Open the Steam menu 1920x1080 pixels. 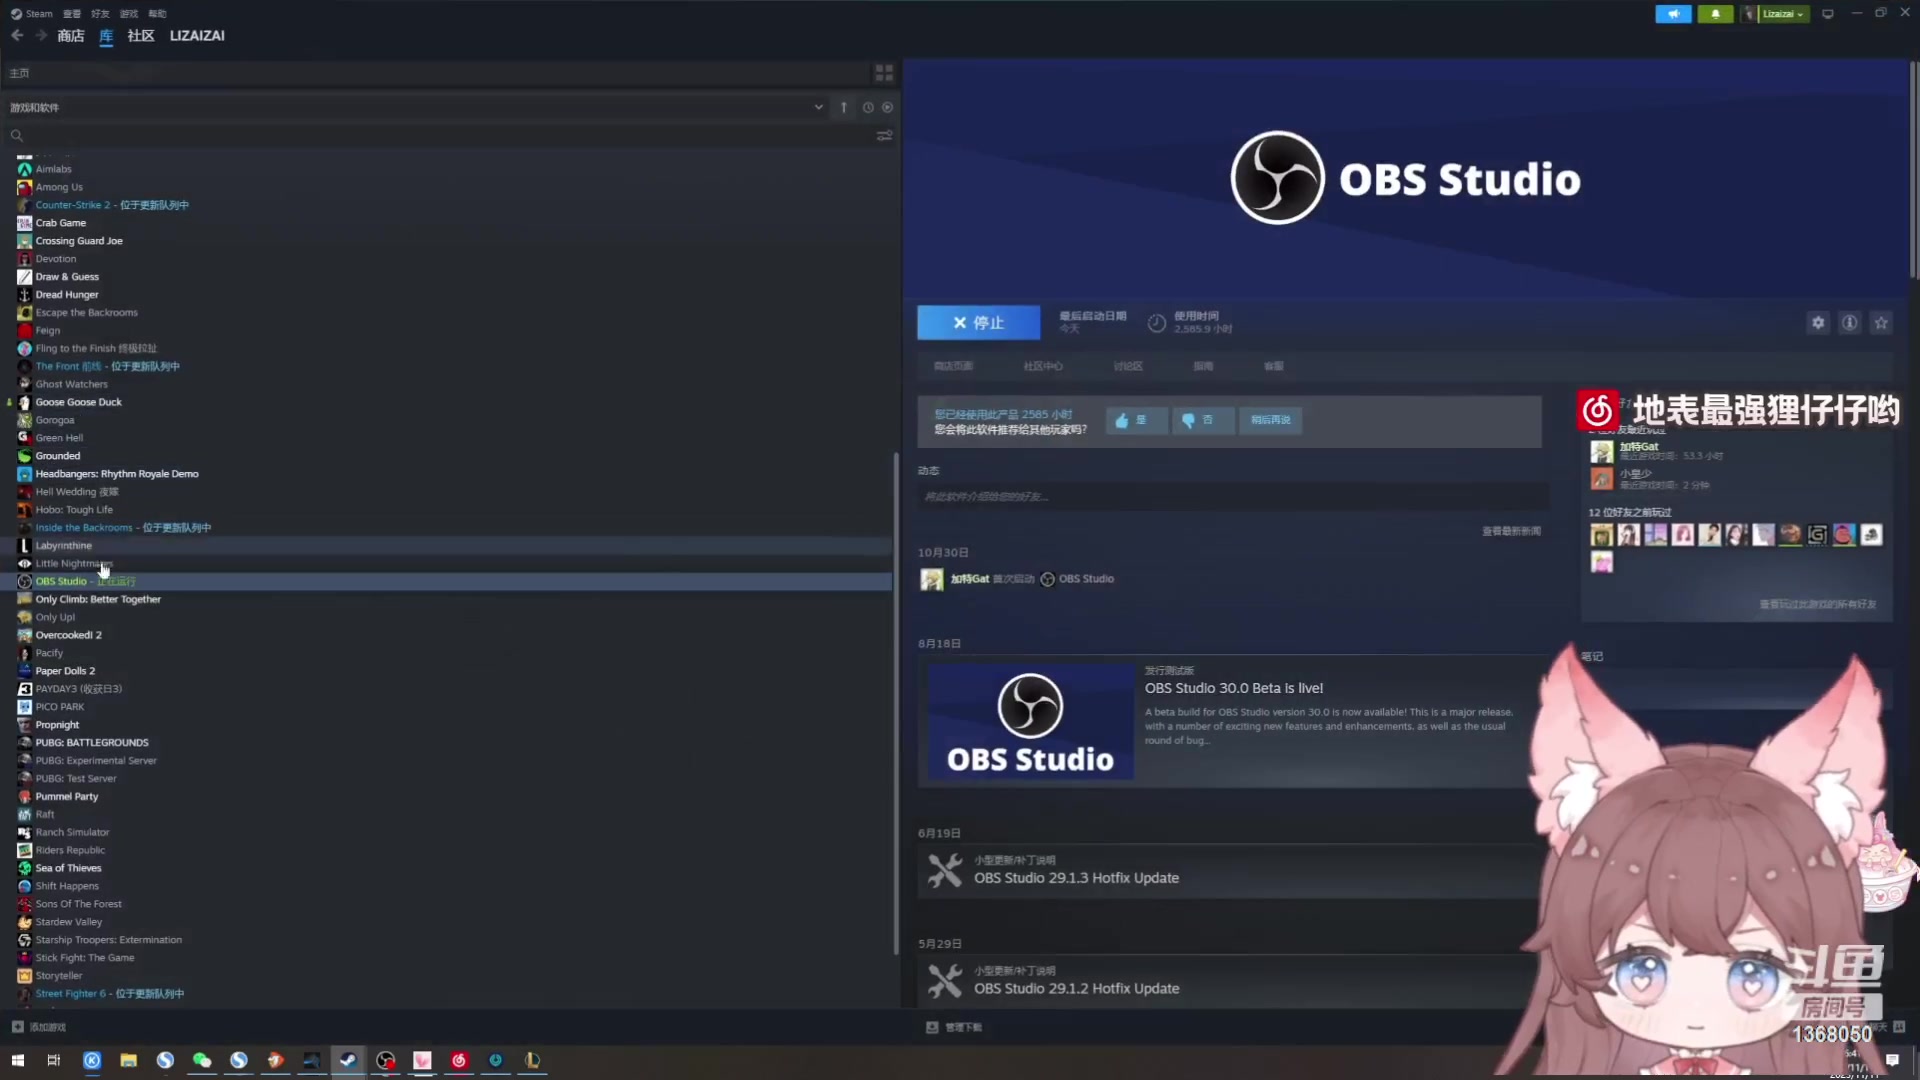32,14
